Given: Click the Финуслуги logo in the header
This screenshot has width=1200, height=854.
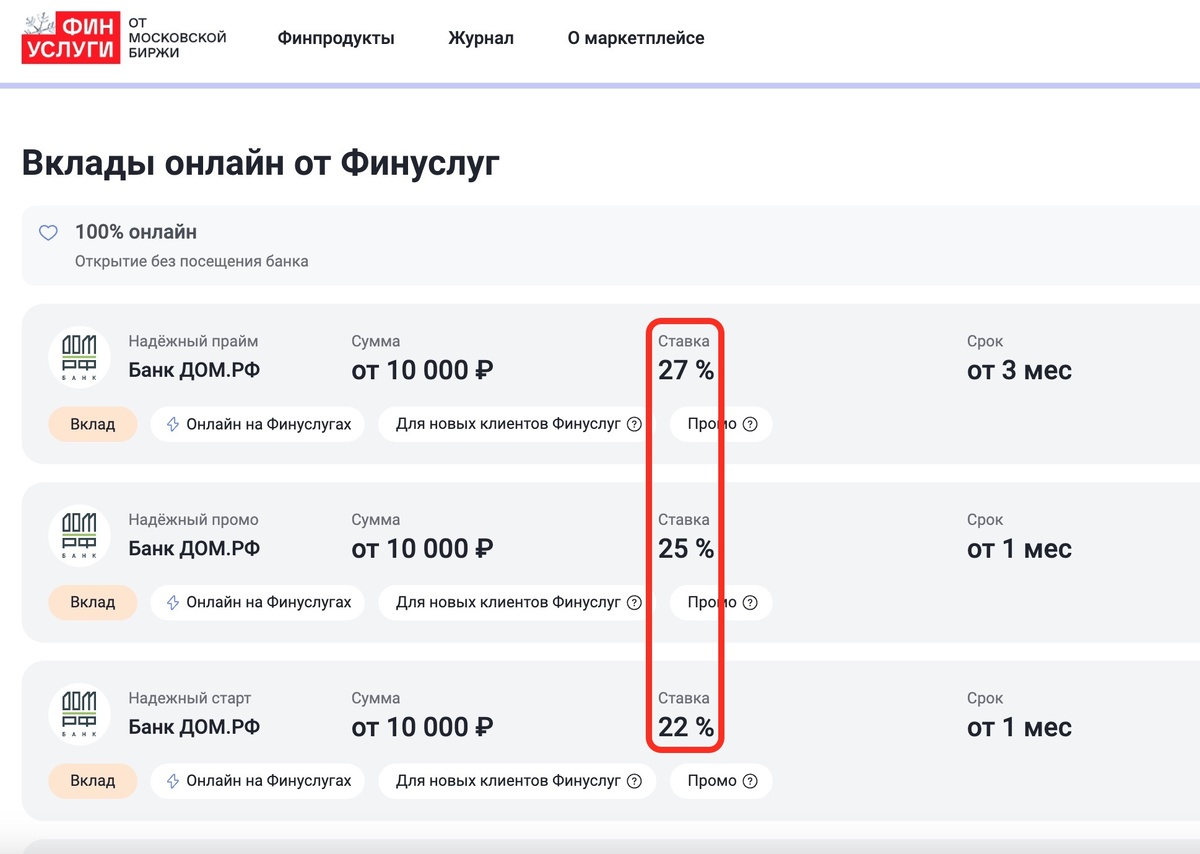Looking at the screenshot, I should tap(124, 38).
